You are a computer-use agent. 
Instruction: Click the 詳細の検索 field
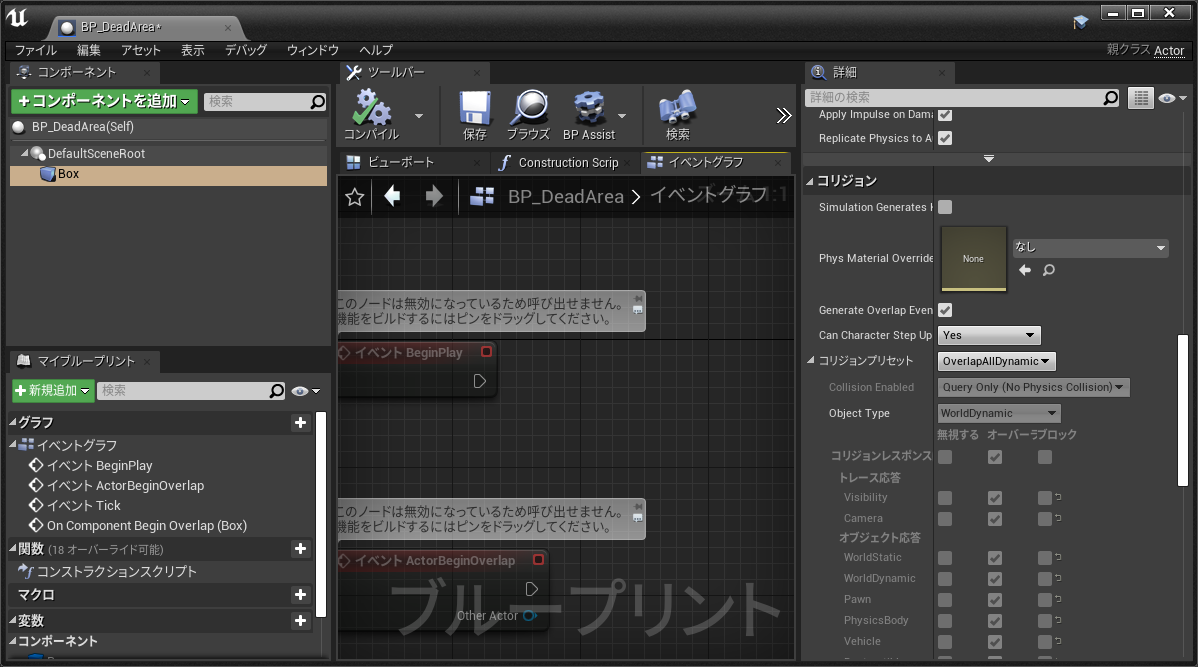(954, 97)
